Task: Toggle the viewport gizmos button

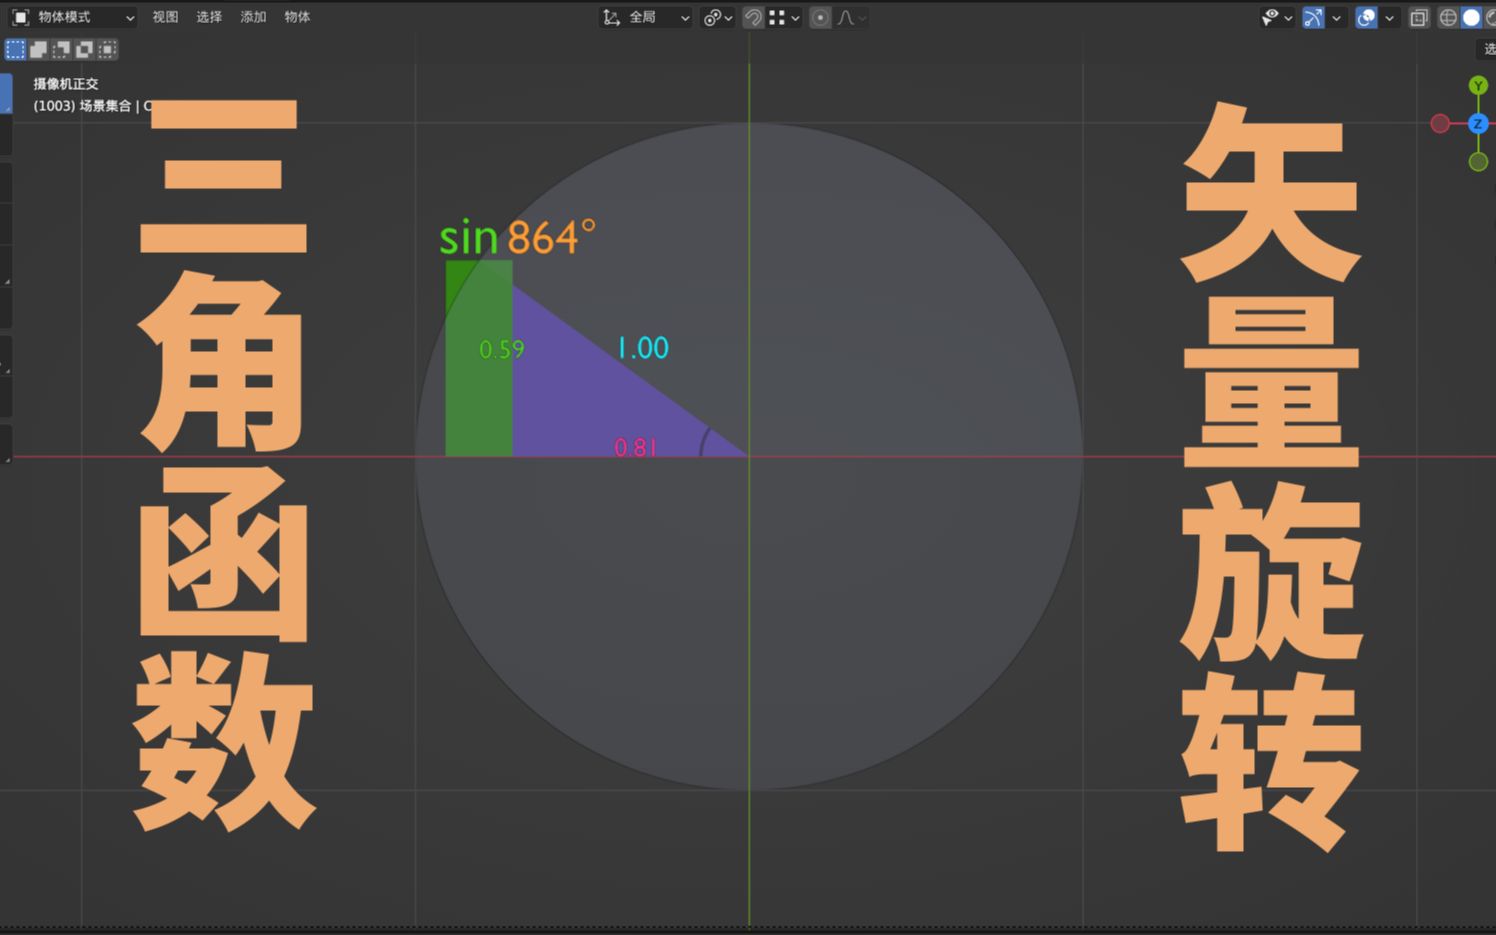Action: tap(1313, 17)
